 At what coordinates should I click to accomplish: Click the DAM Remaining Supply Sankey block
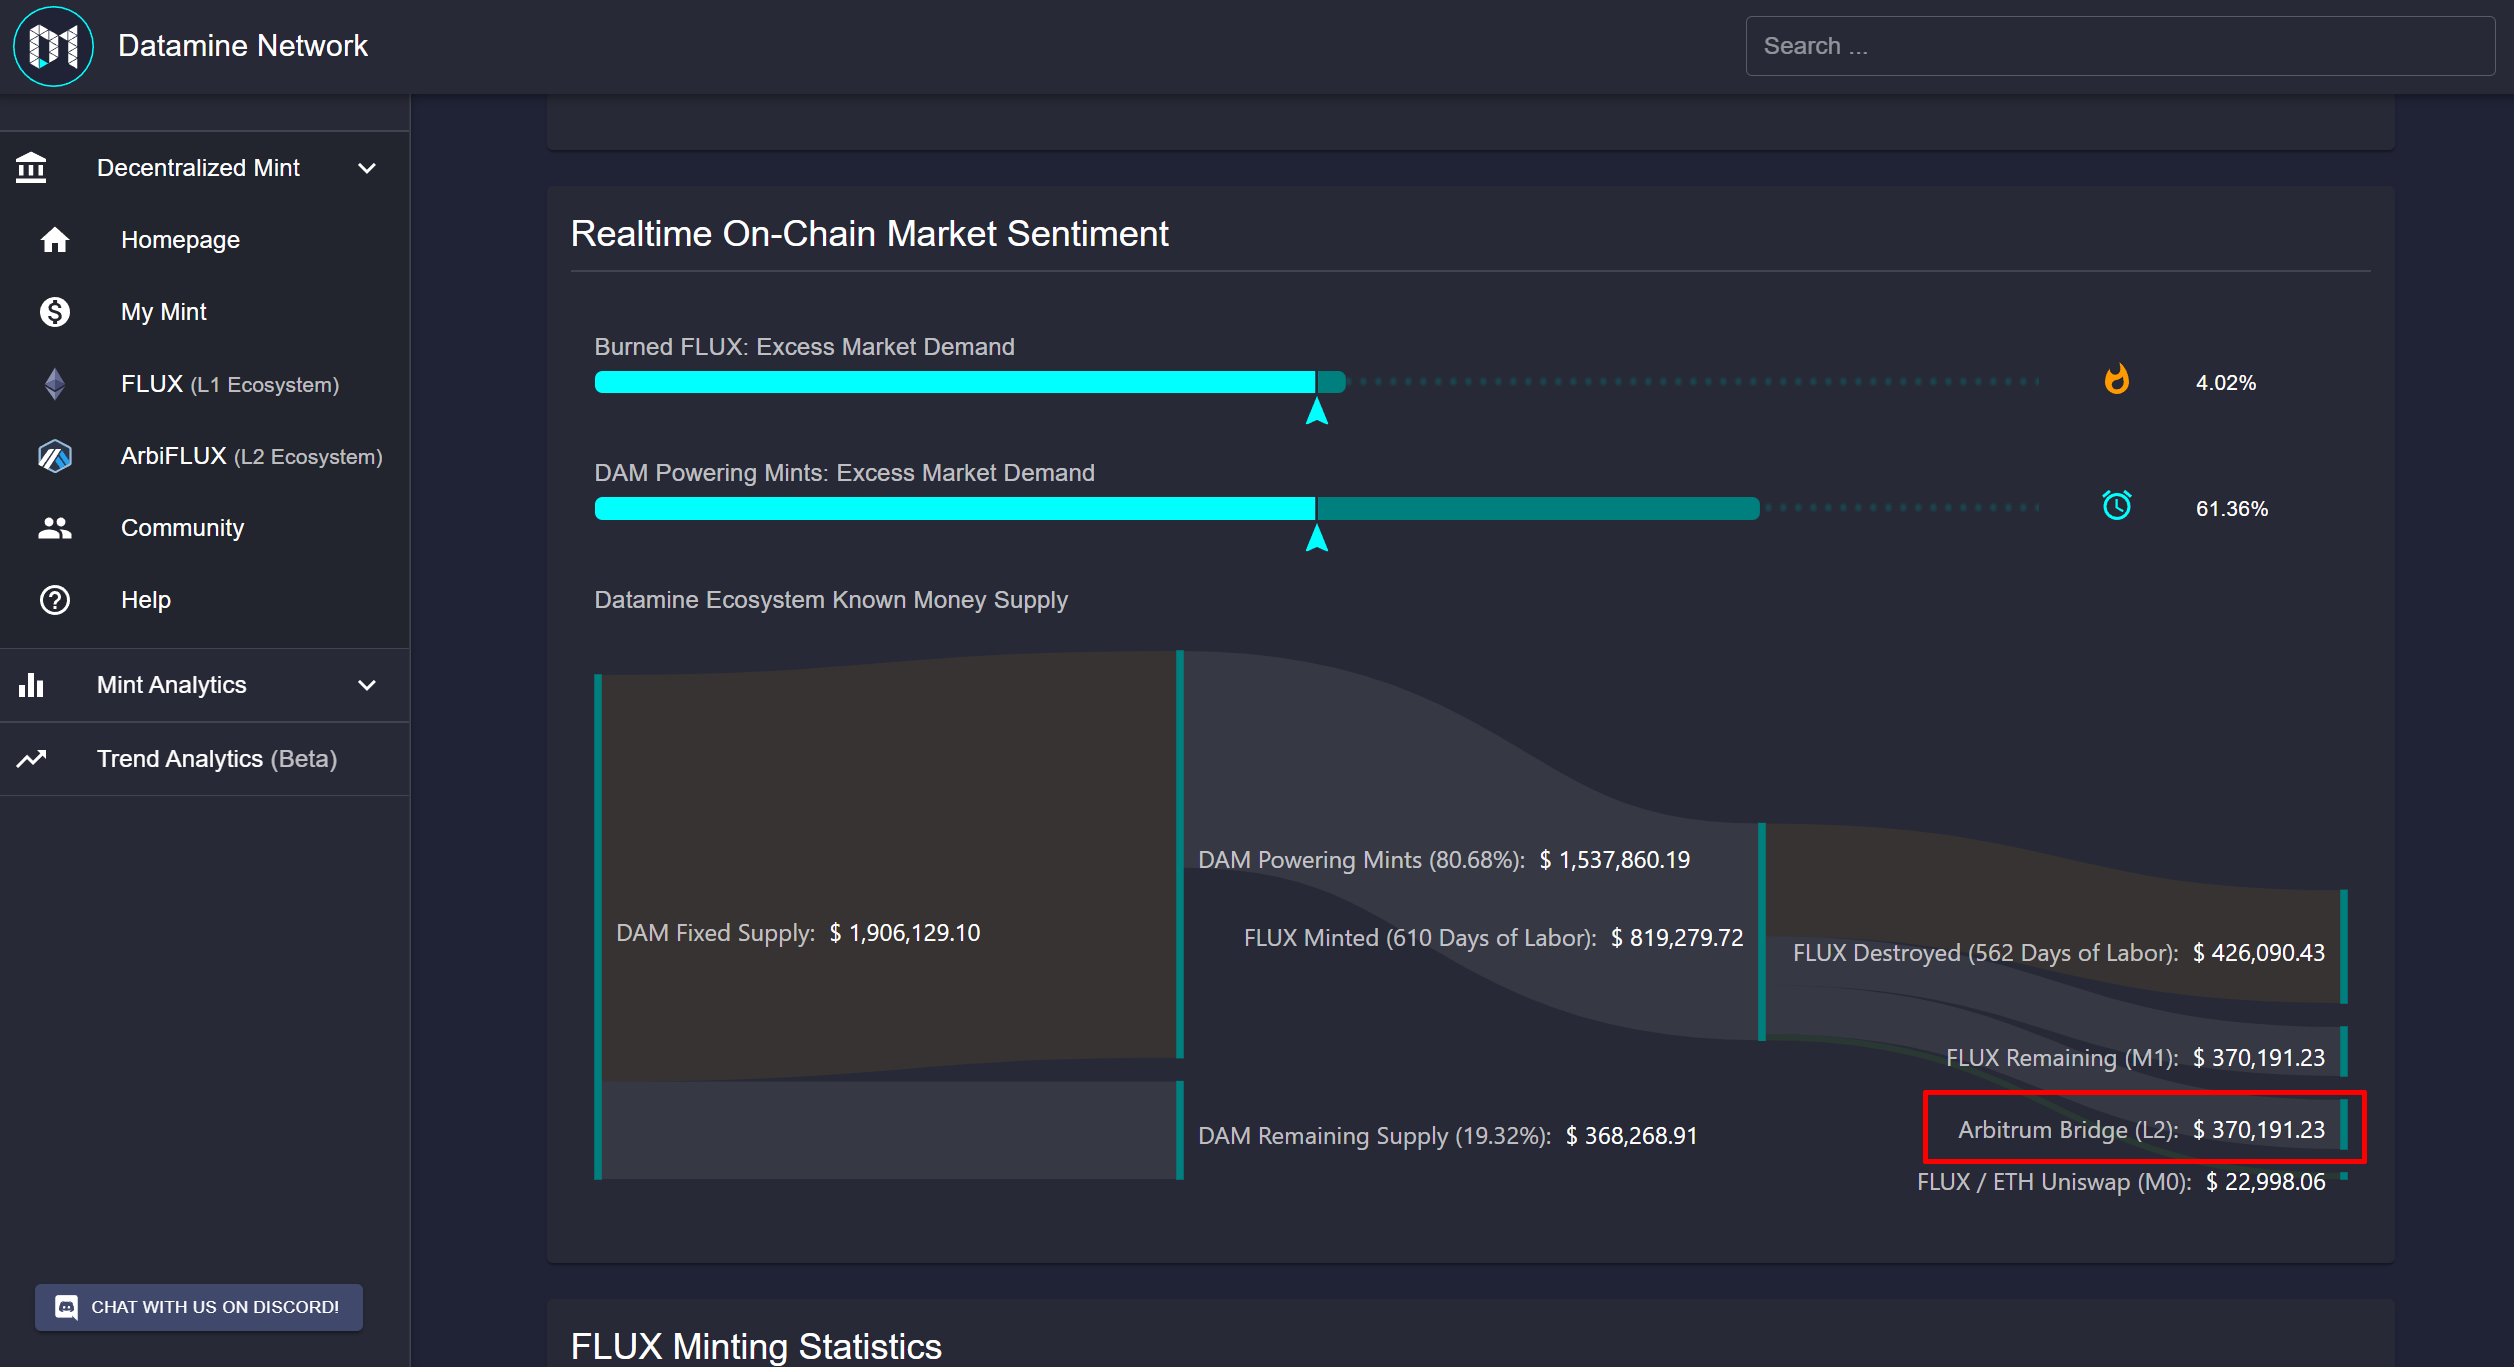coord(890,1130)
